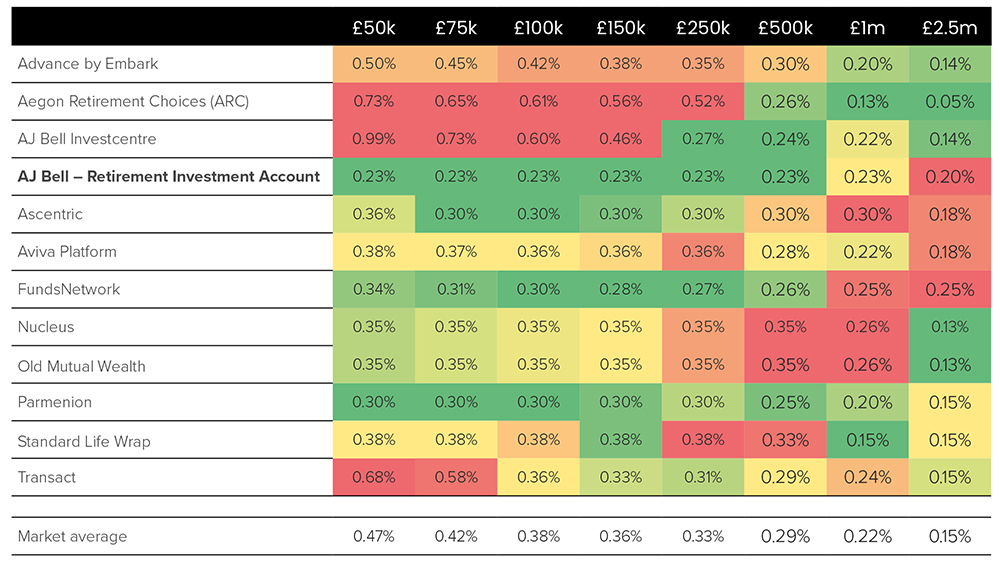Screen dimensions: 1000x564
Task: Select the Market average row label
Action: (72, 536)
